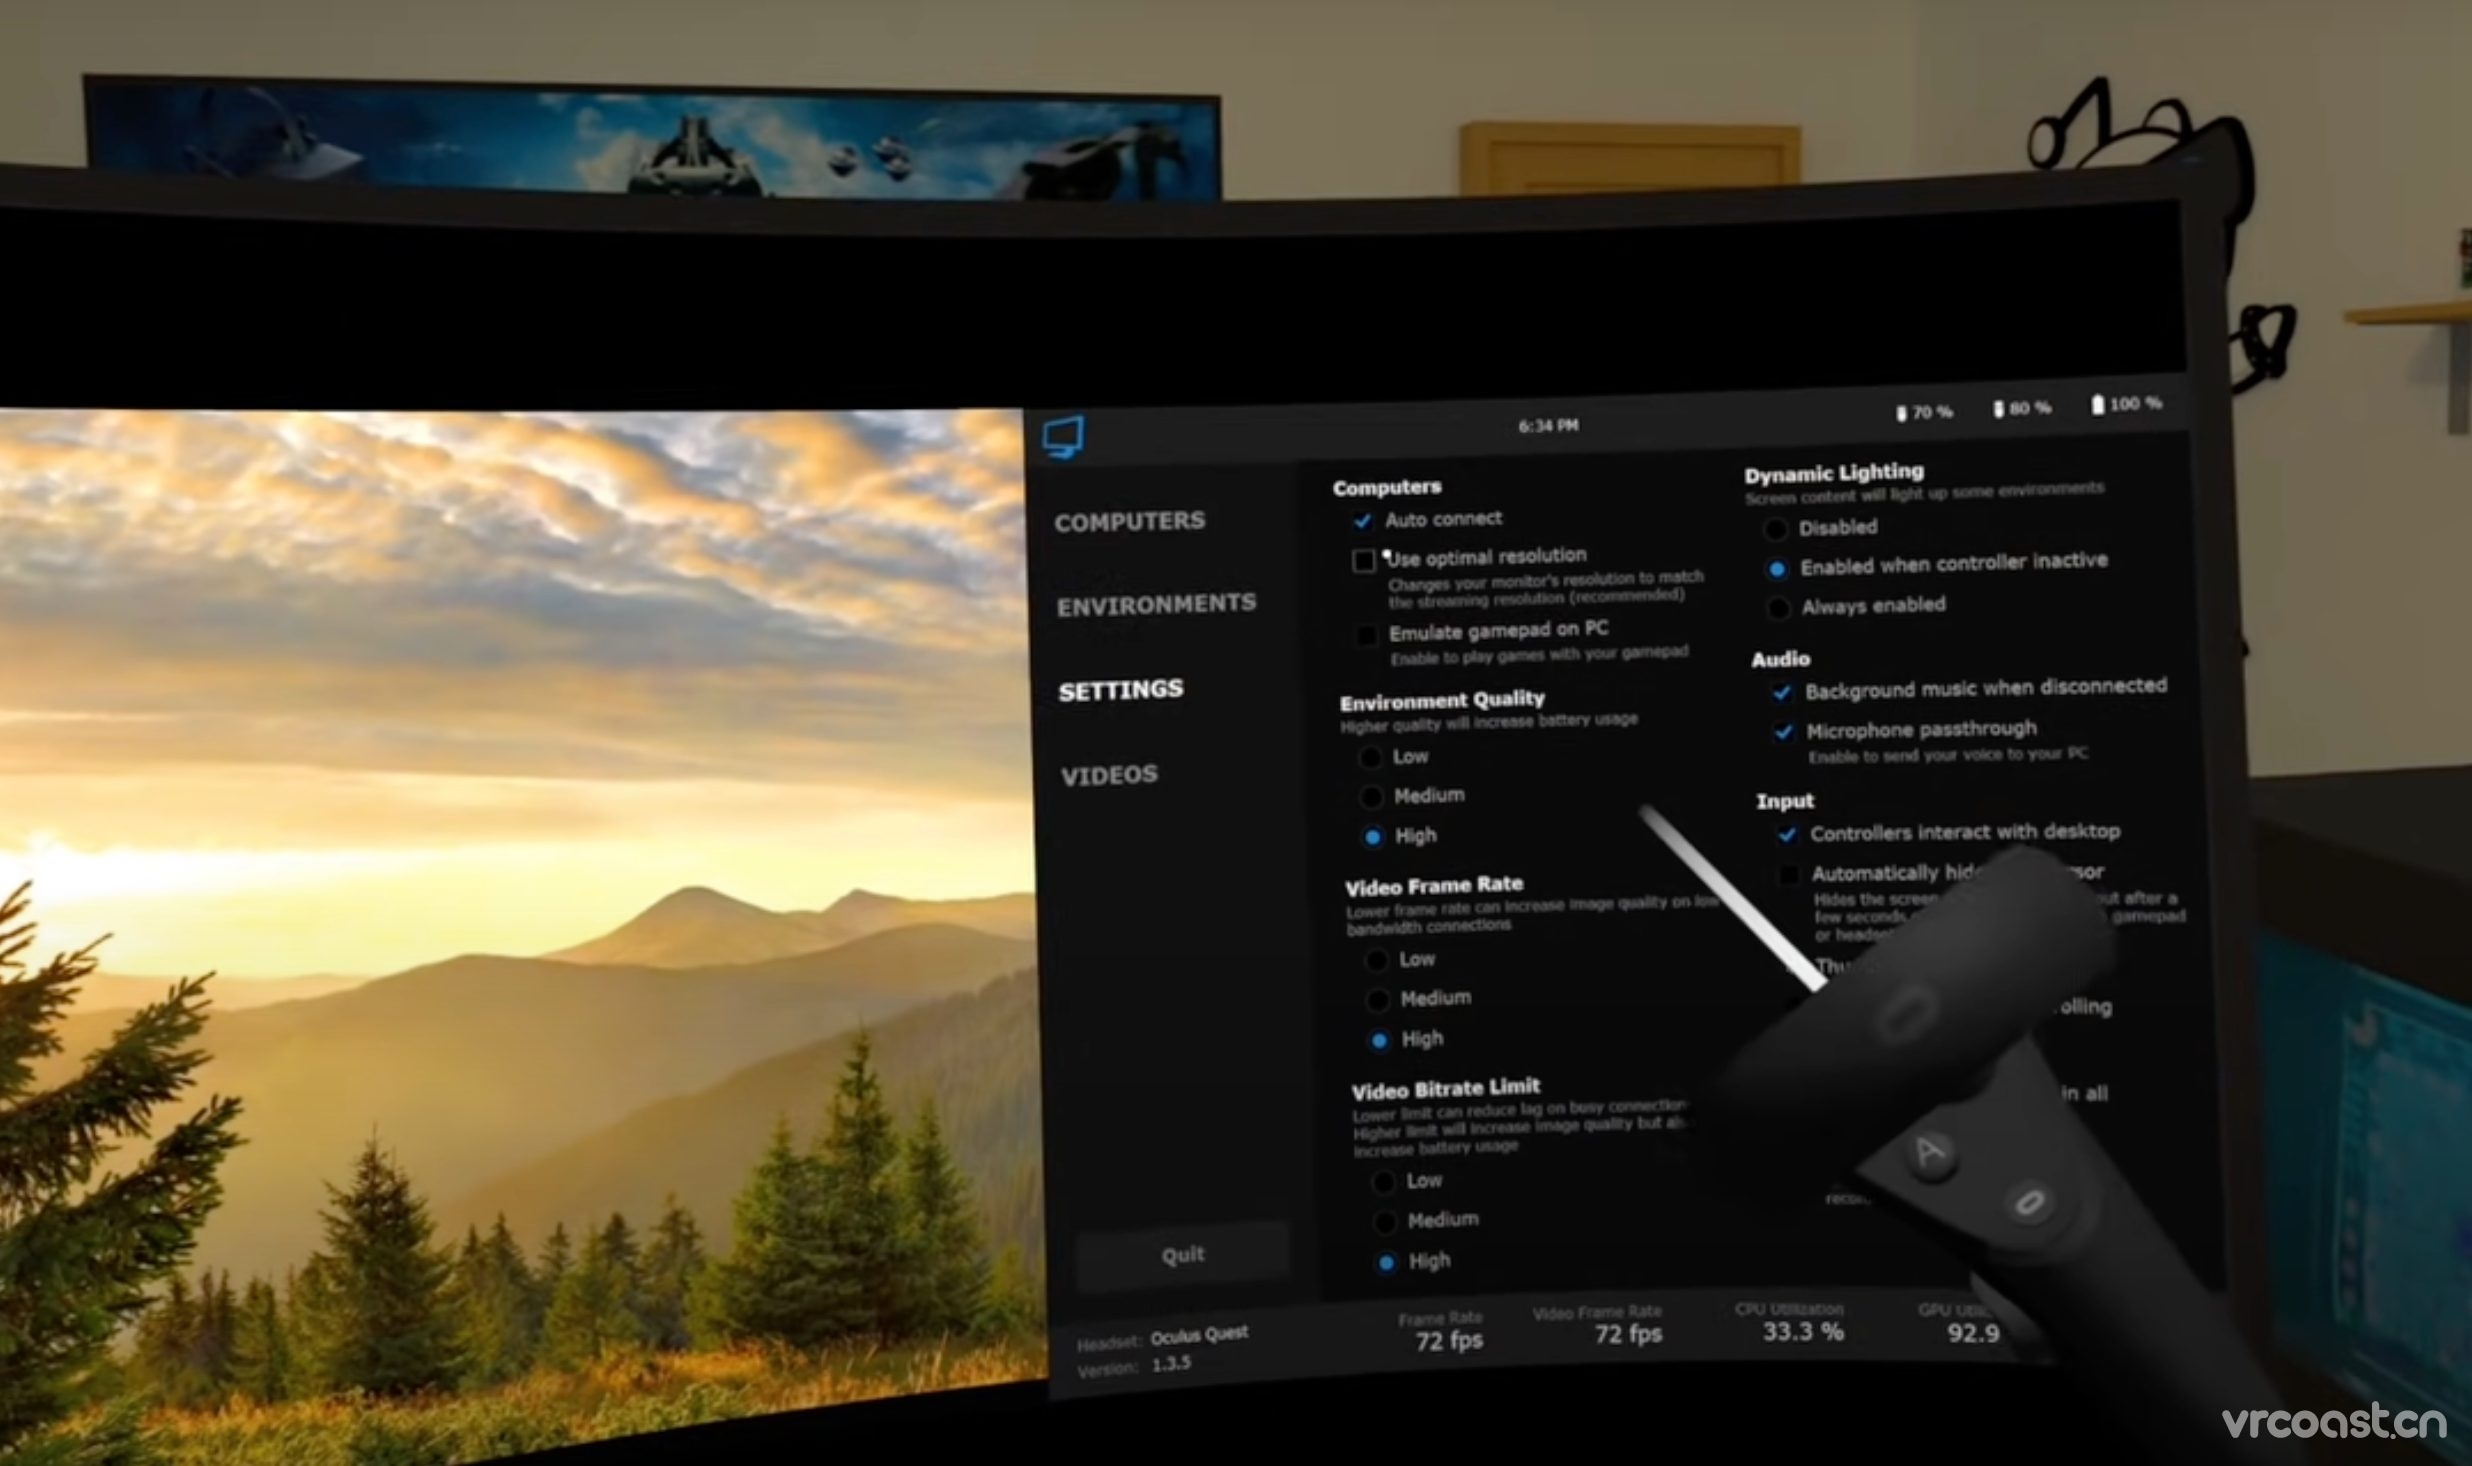2472x1466 pixels.
Task: Click the Audio section heading
Action: (1780, 659)
